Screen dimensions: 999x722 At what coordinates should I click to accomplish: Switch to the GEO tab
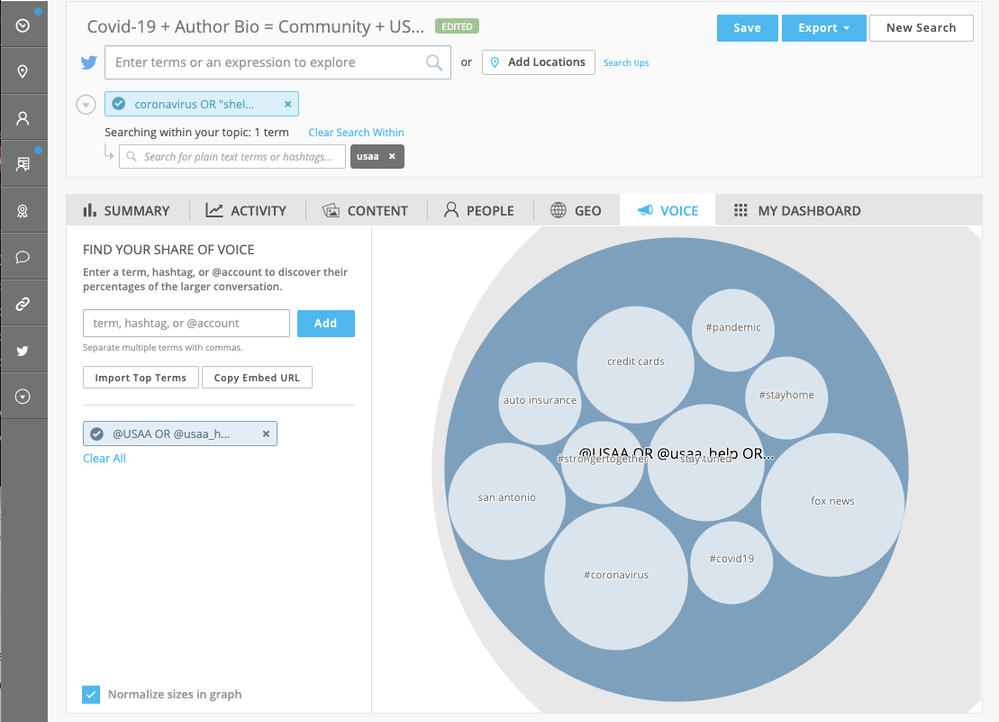pos(576,210)
